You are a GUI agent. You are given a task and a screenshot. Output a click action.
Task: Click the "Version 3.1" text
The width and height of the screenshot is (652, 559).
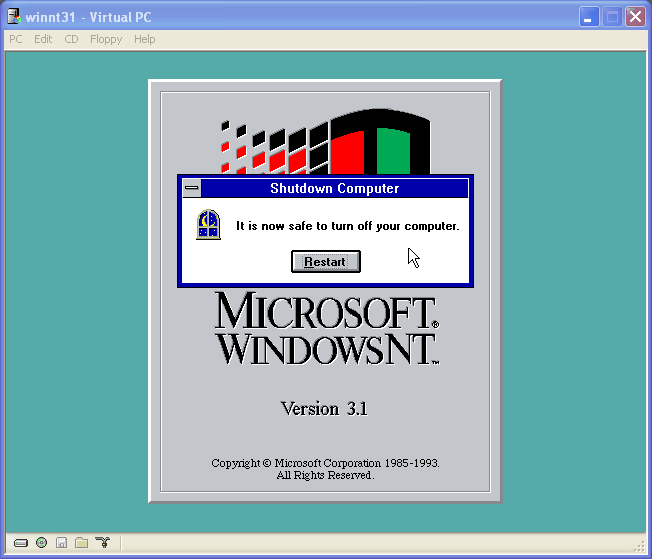tap(324, 408)
